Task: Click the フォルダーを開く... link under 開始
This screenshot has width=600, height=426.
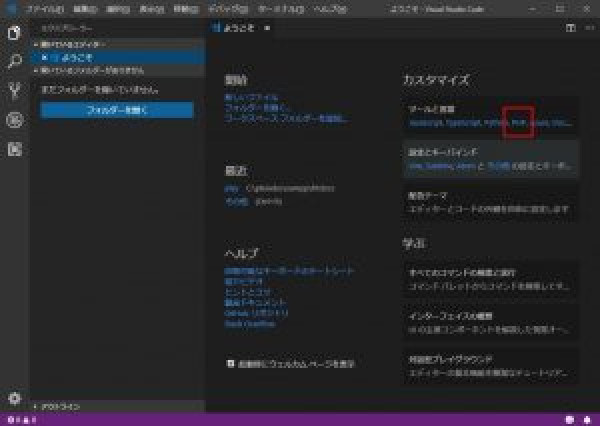Action: 256,108
